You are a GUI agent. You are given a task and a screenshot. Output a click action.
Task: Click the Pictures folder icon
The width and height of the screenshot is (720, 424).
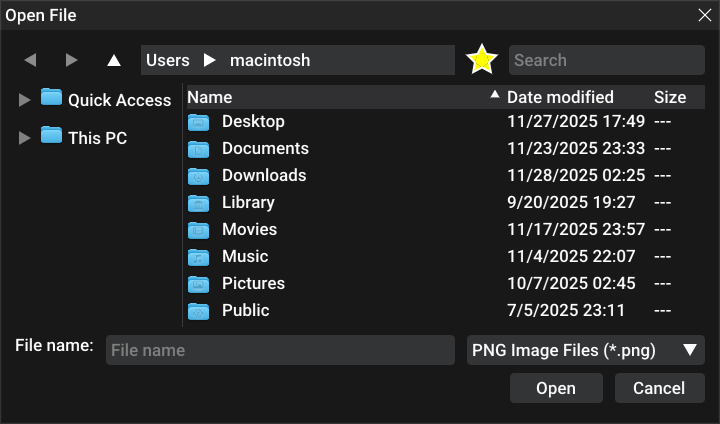coord(199,284)
